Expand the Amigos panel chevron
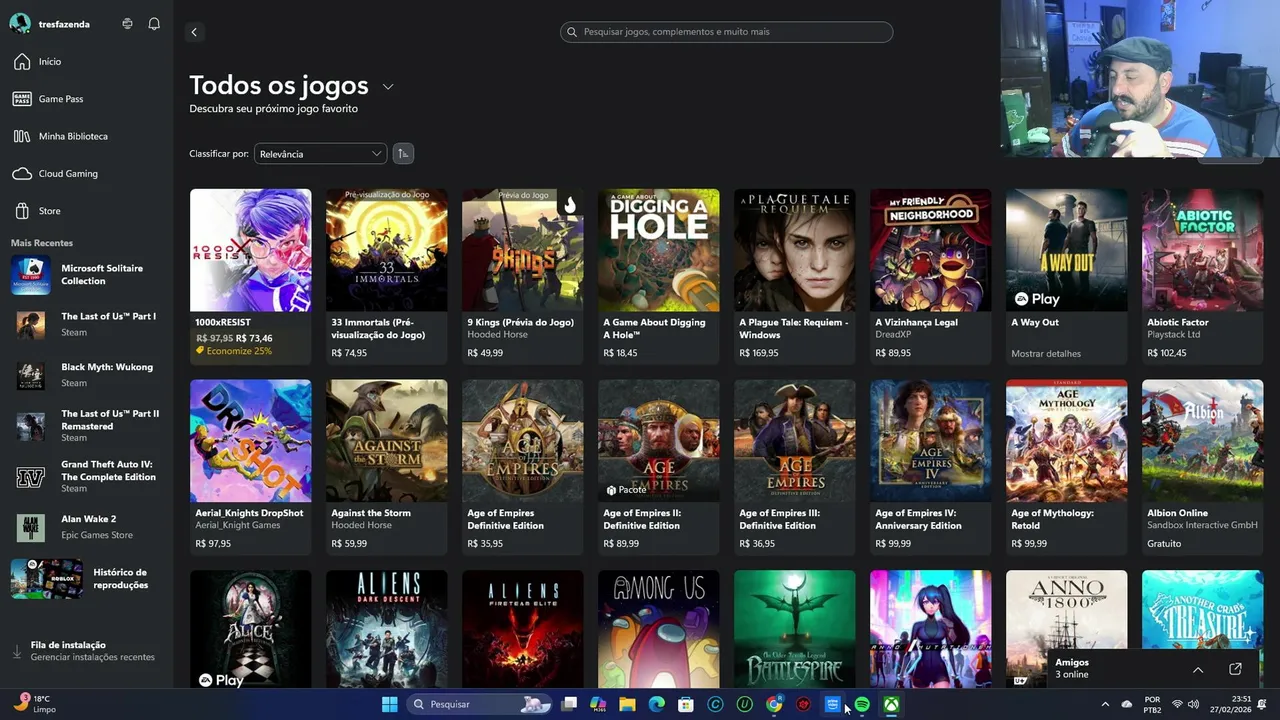1280x720 pixels. [x=1198, y=669]
